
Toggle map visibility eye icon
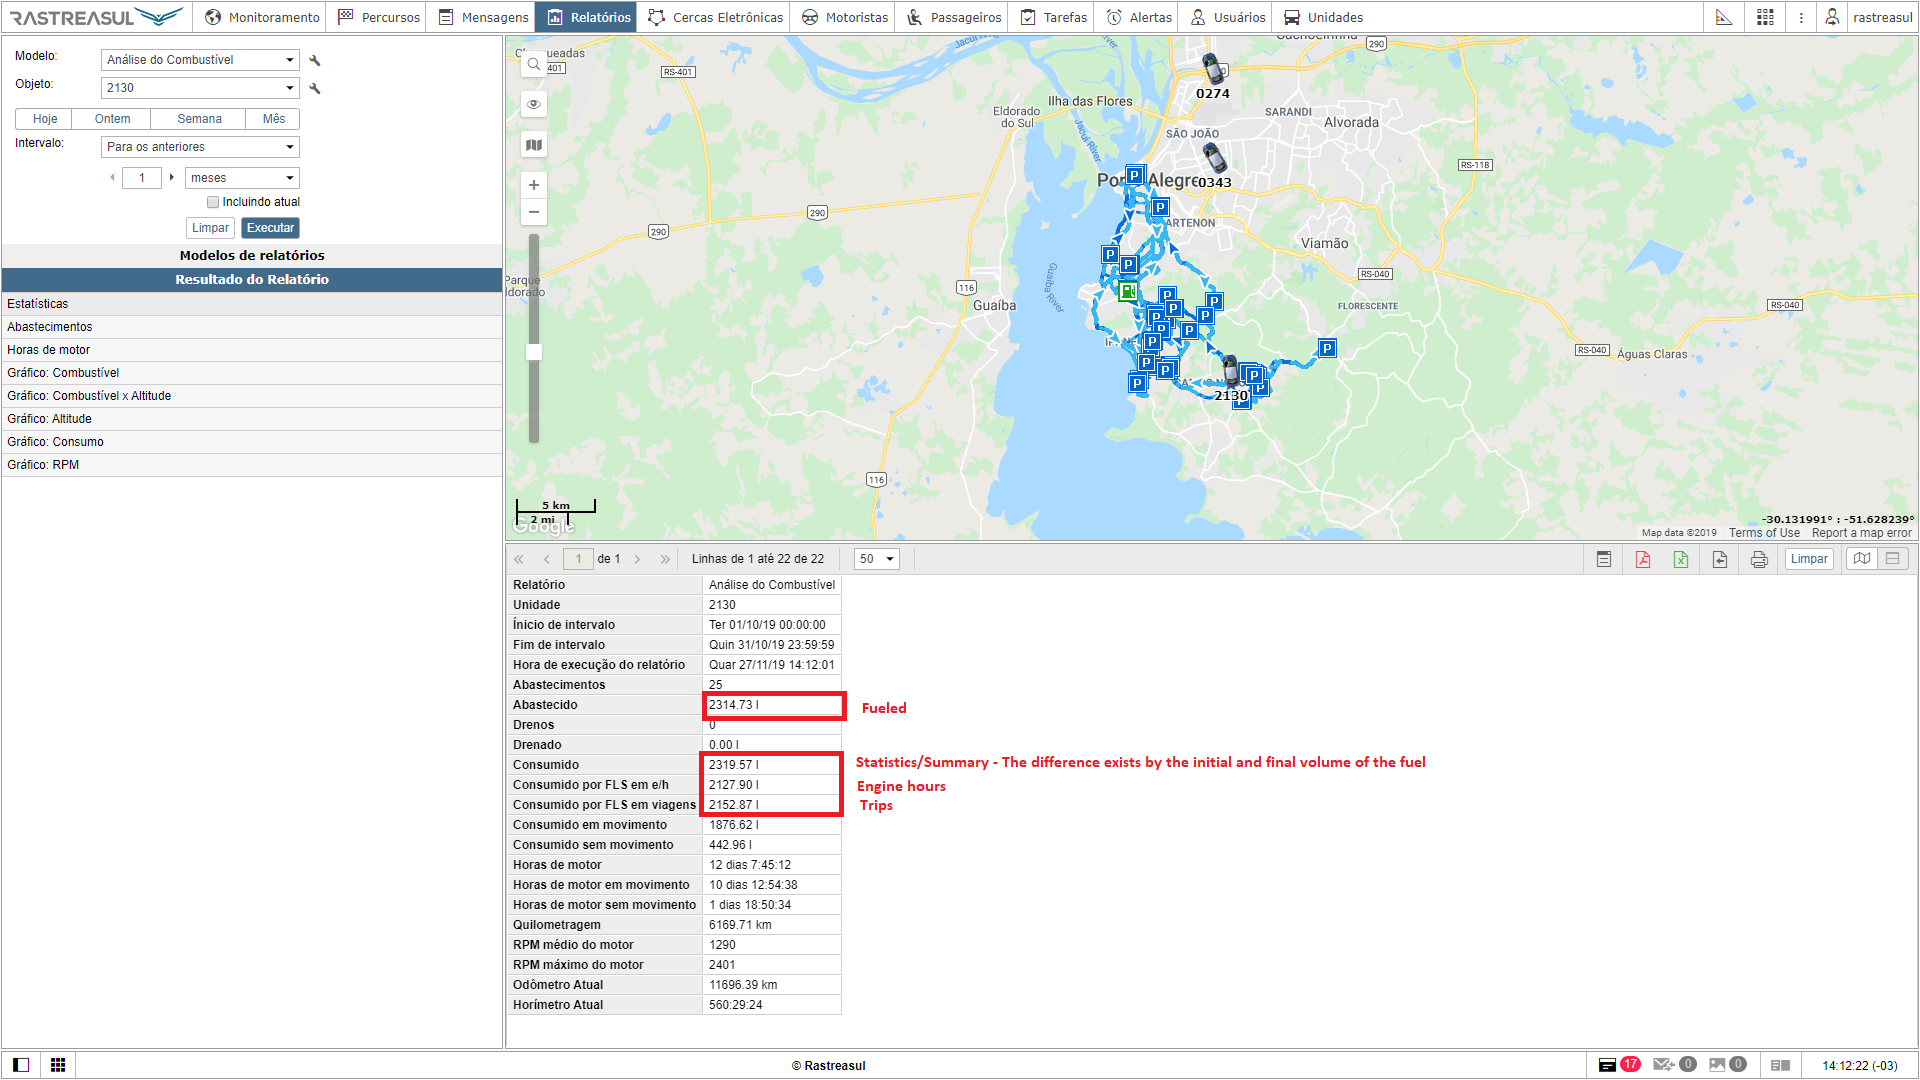(x=534, y=104)
